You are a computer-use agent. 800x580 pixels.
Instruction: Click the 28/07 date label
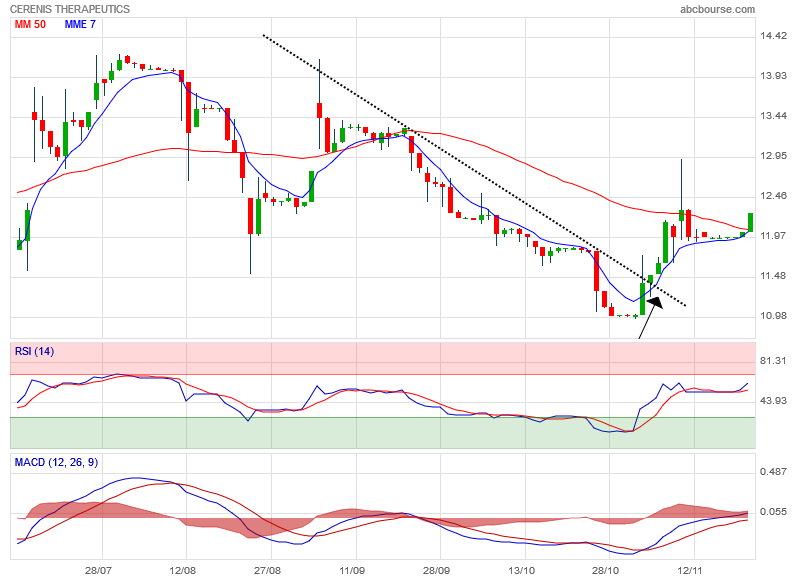pos(98,570)
